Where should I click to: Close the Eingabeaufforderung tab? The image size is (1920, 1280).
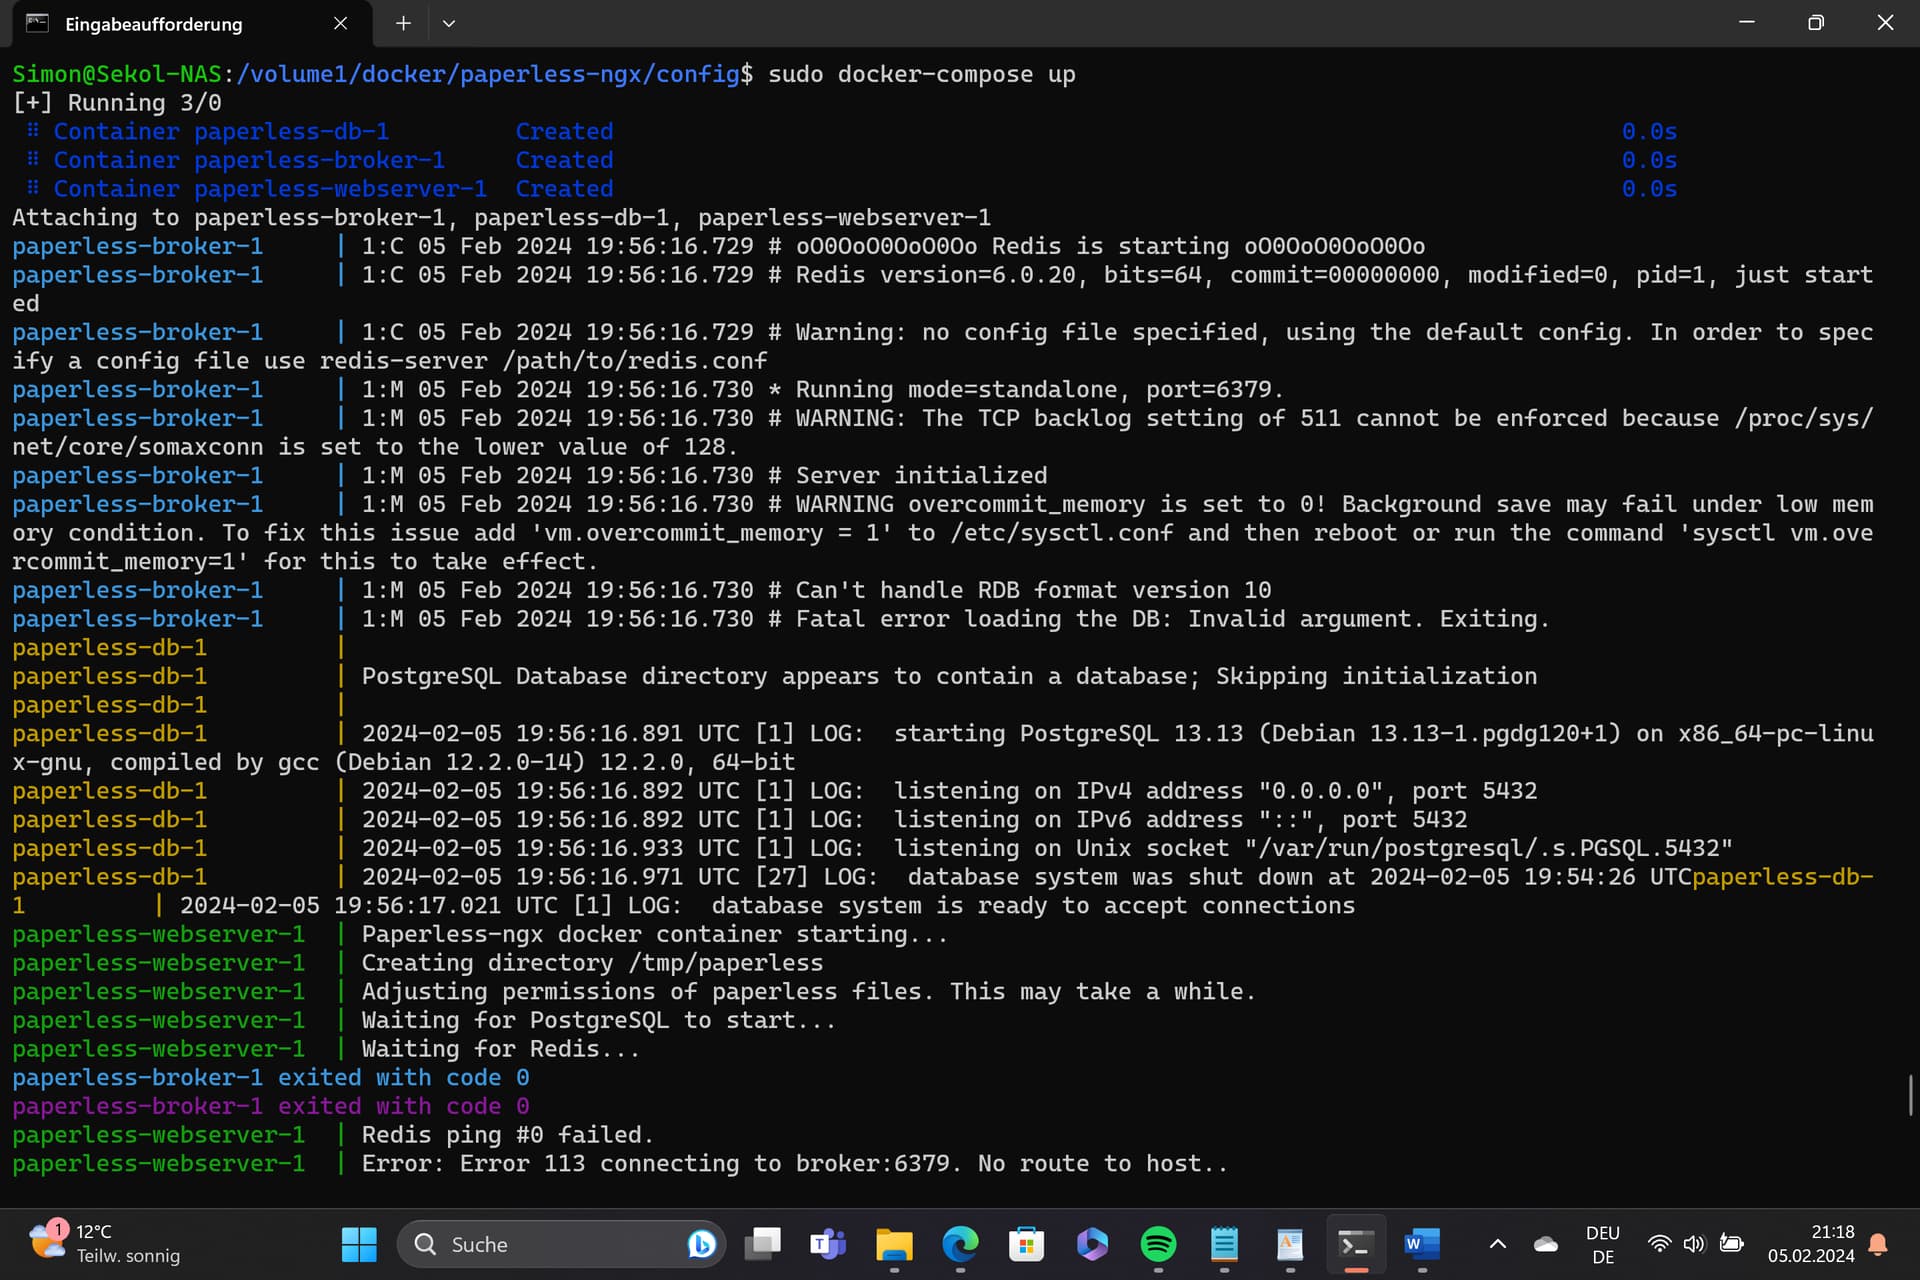340,23
